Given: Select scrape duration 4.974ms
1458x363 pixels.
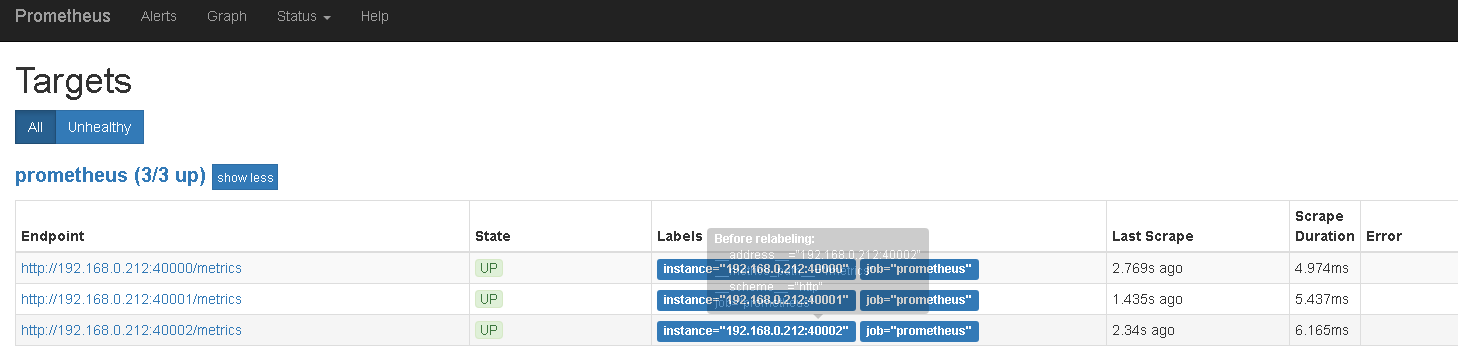Looking at the screenshot, I should click(x=1323, y=268).
